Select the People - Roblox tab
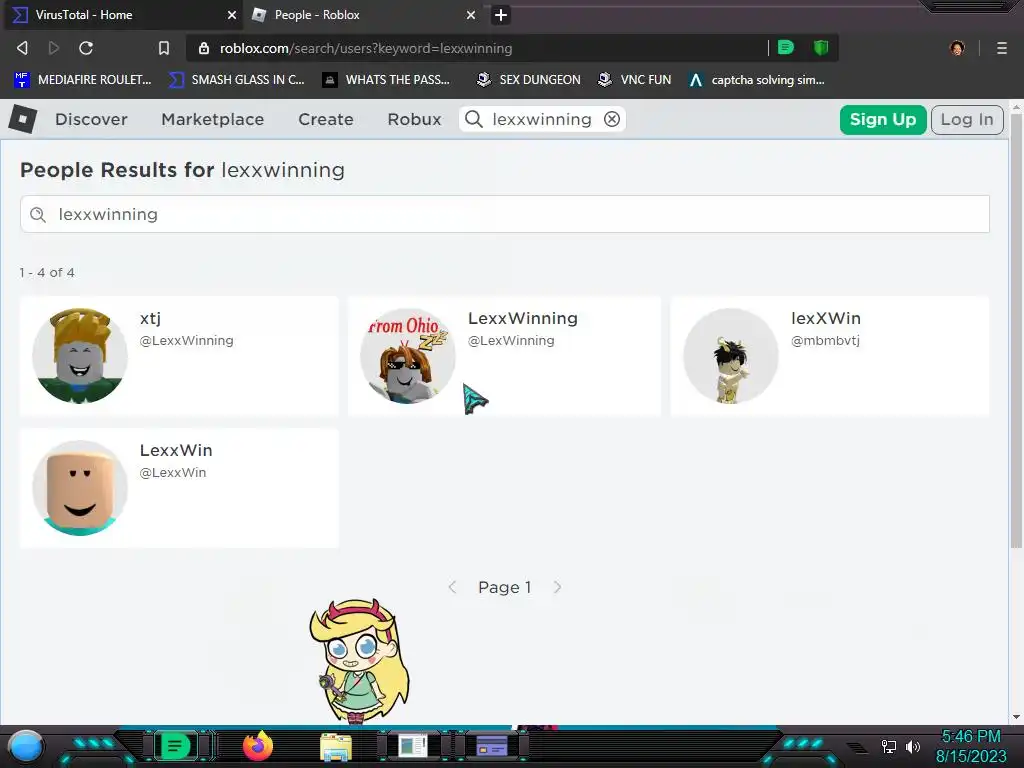 click(x=363, y=15)
